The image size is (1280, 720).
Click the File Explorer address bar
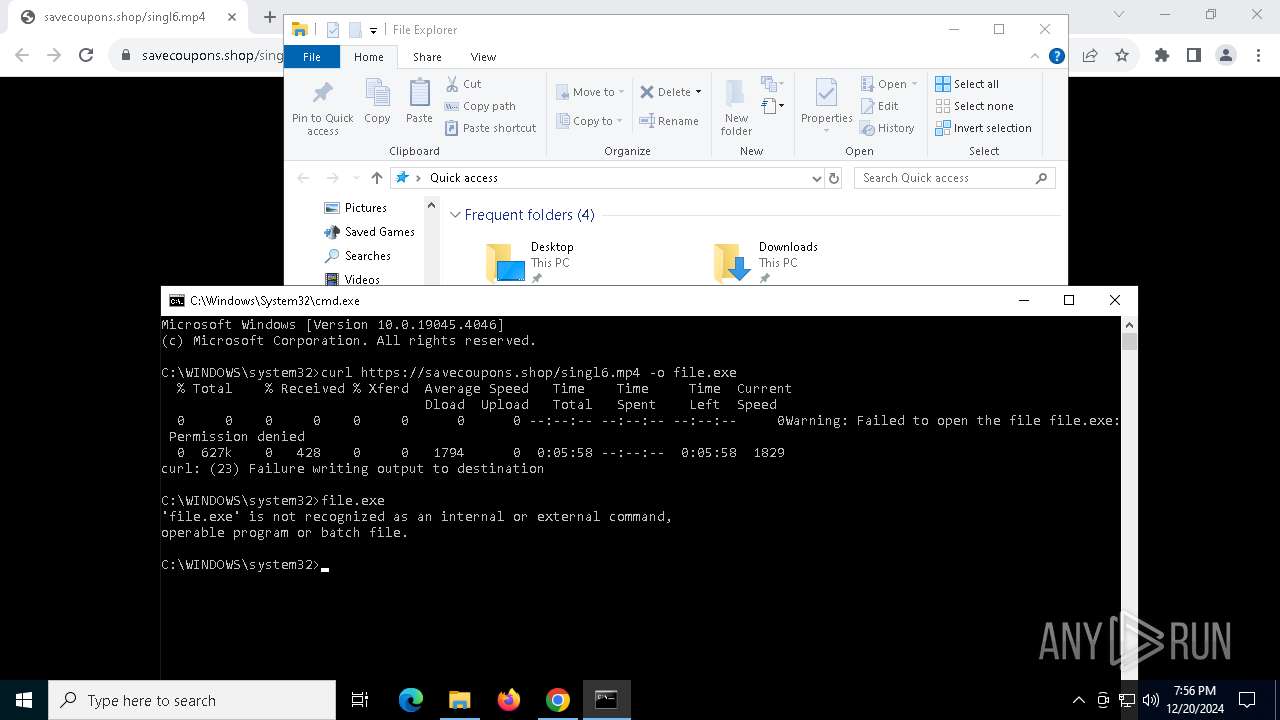point(608,178)
